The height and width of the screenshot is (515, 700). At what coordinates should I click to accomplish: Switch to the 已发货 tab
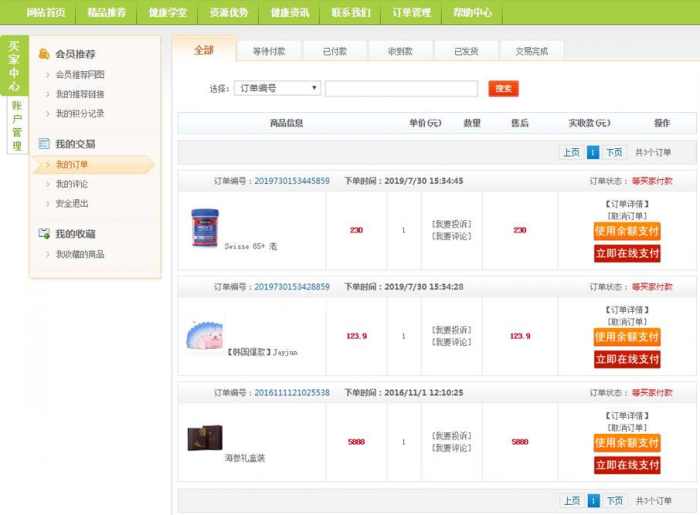point(465,51)
